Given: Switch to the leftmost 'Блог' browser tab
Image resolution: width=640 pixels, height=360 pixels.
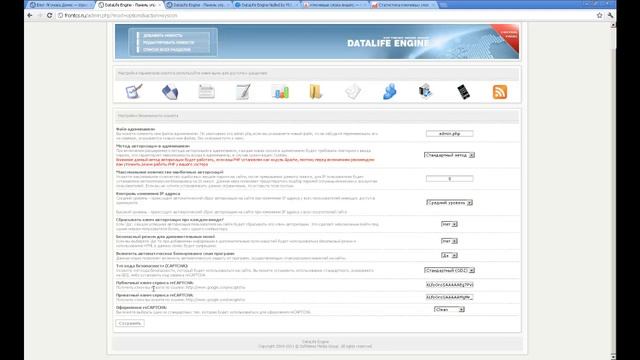Looking at the screenshot, I should (x=61, y=5).
